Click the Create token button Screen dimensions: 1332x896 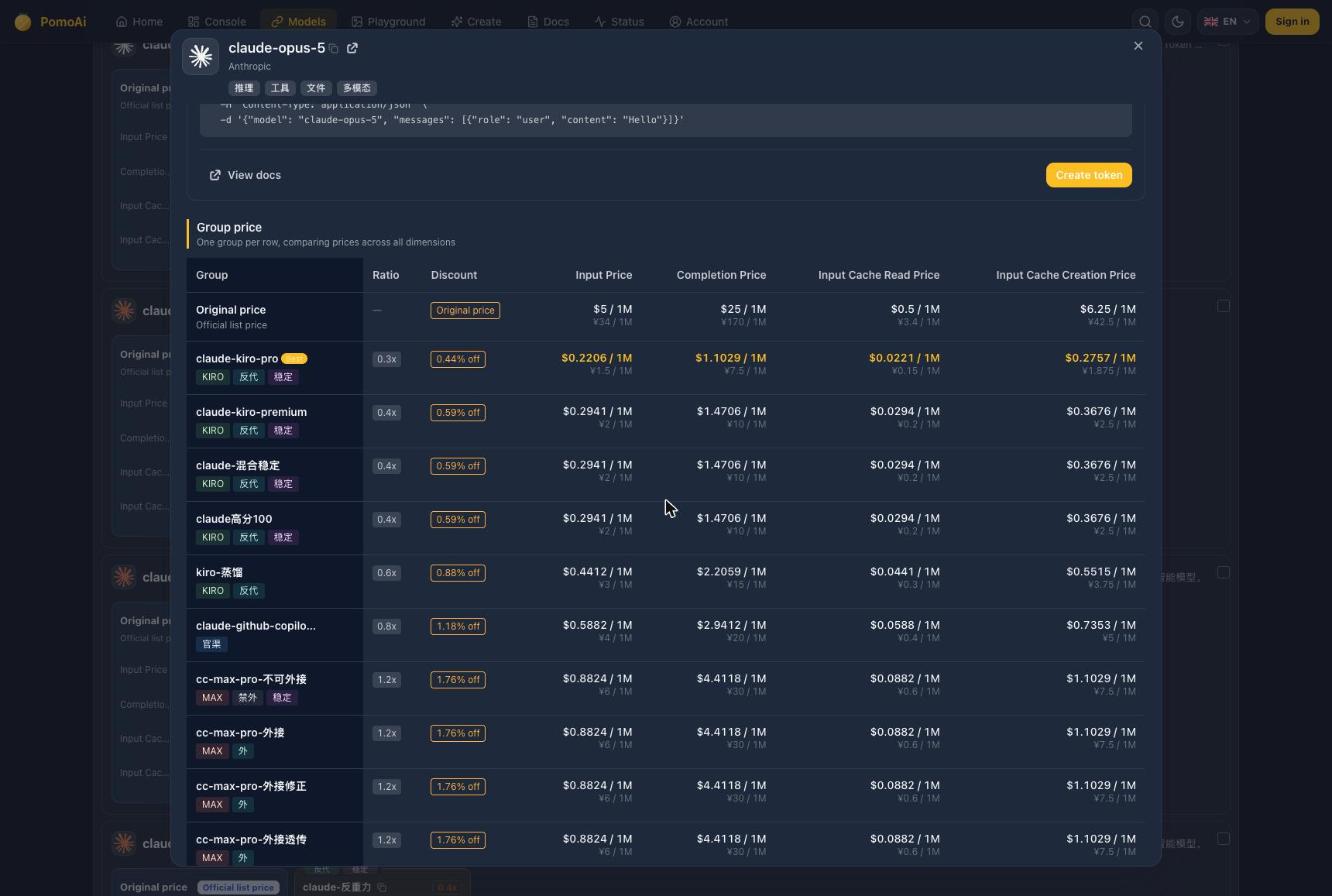coord(1089,175)
